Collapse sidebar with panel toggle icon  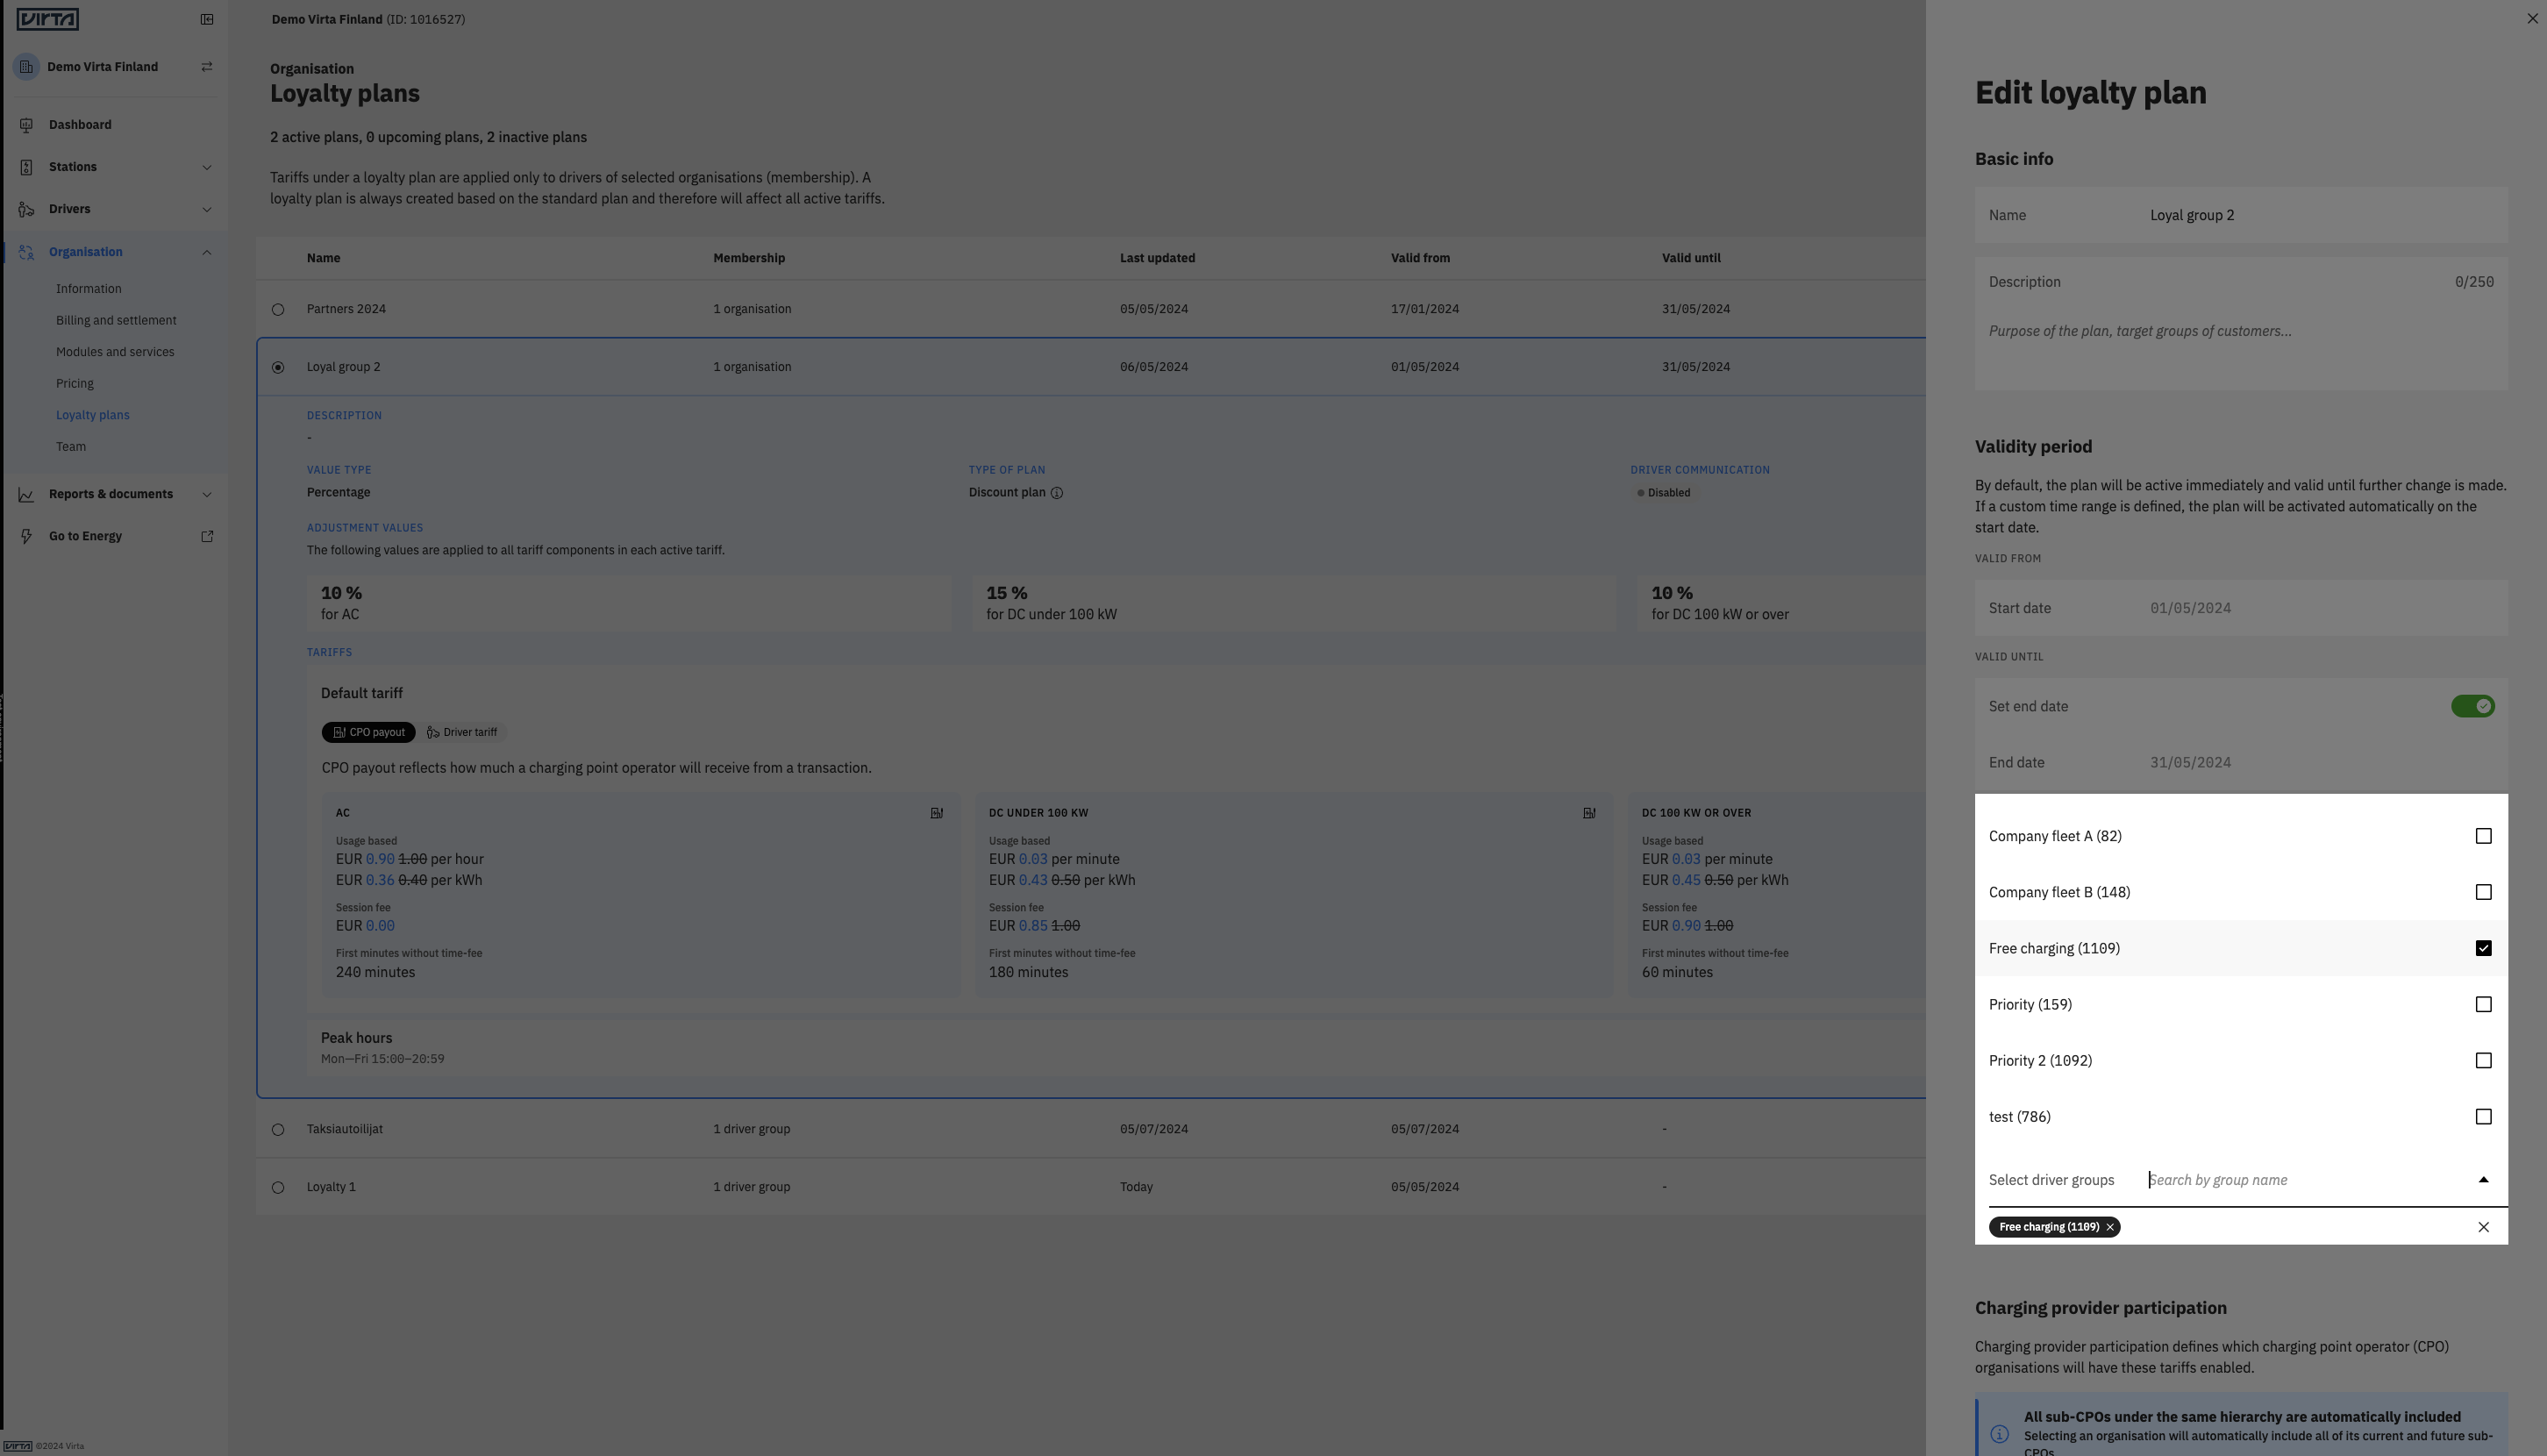point(207,19)
